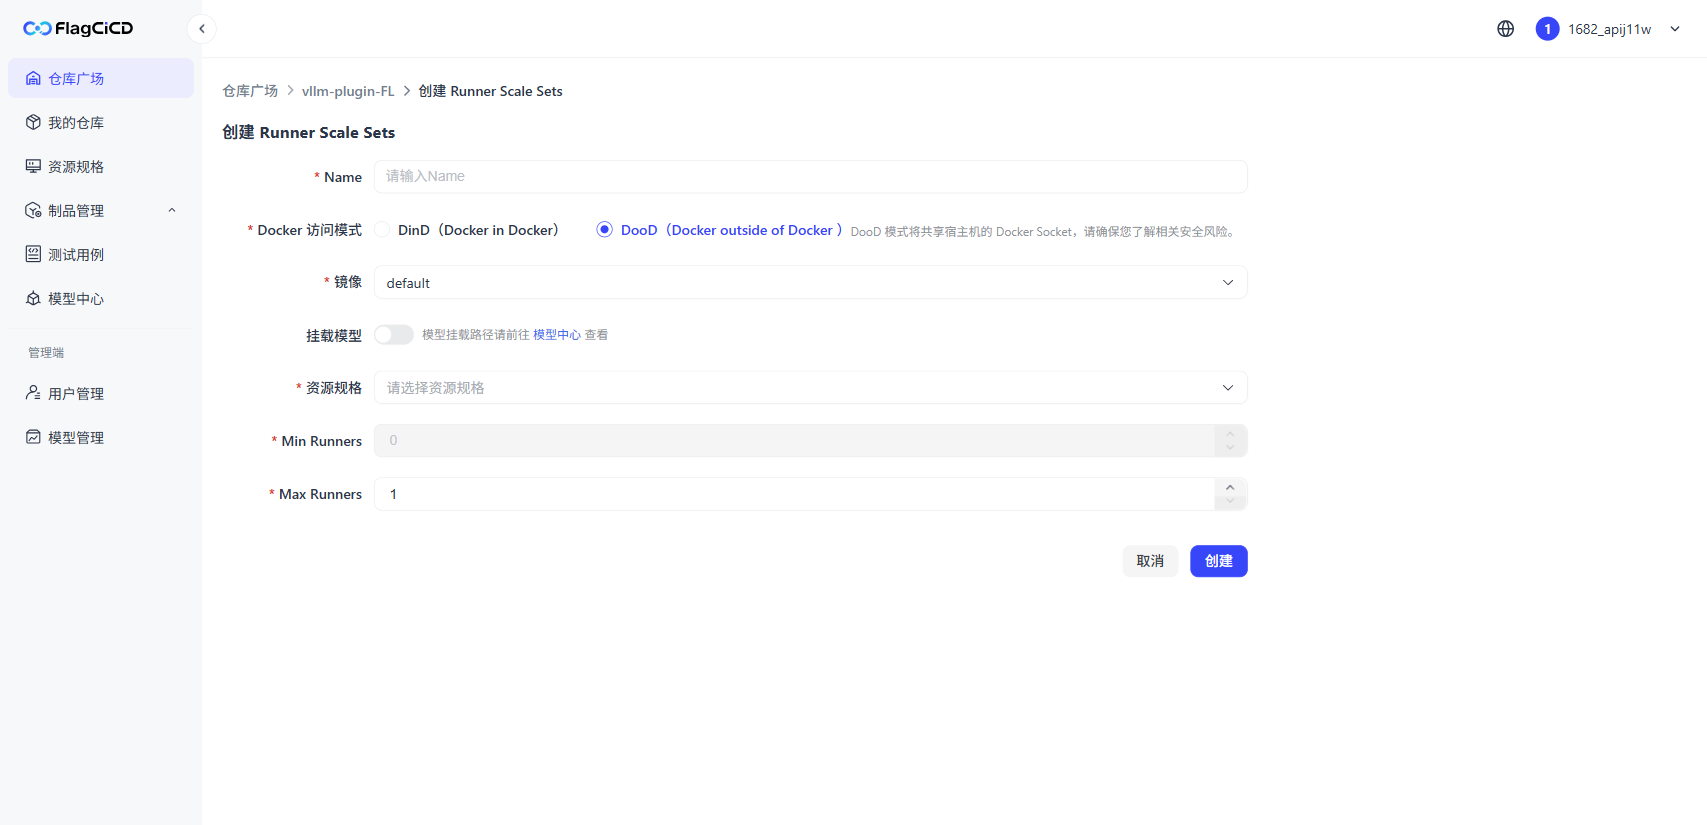Click the 管理端 section label
Image resolution: width=1707 pixels, height=825 pixels.
pyautogui.click(x=46, y=353)
